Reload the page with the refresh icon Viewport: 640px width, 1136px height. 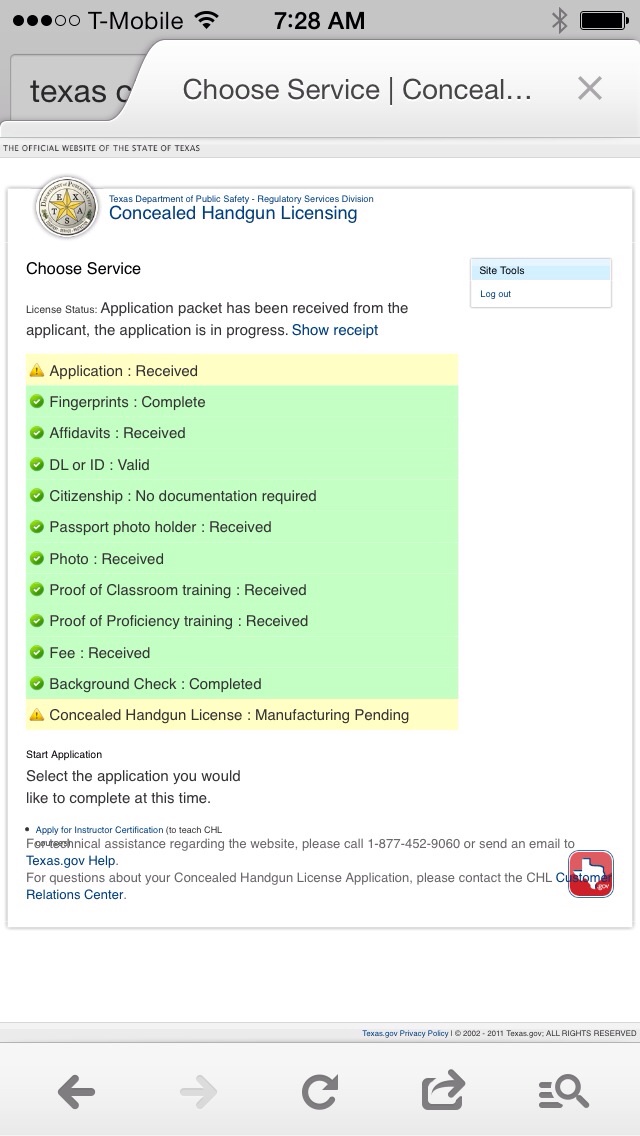(x=320, y=1091)
